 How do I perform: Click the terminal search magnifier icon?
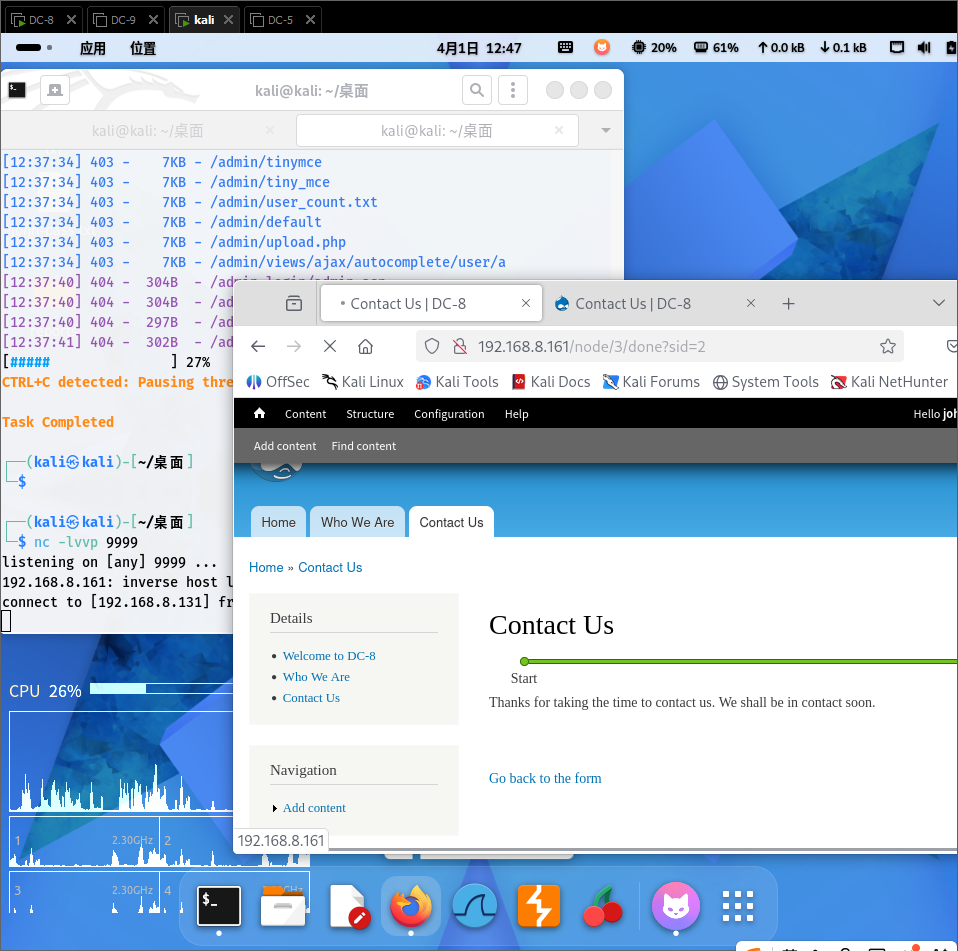tap(477, 90)
